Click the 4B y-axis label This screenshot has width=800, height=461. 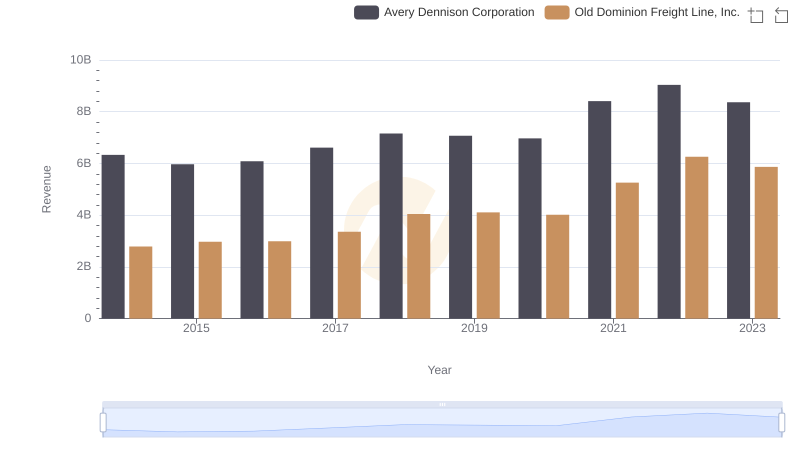tap(84, 215)
